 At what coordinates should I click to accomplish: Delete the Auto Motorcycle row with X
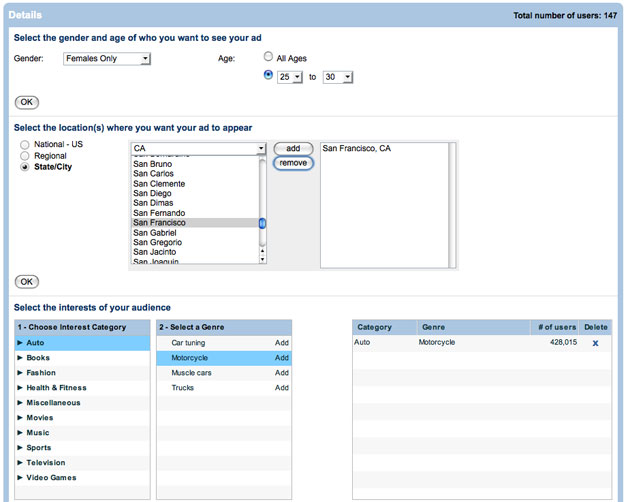tap(595, 343)
